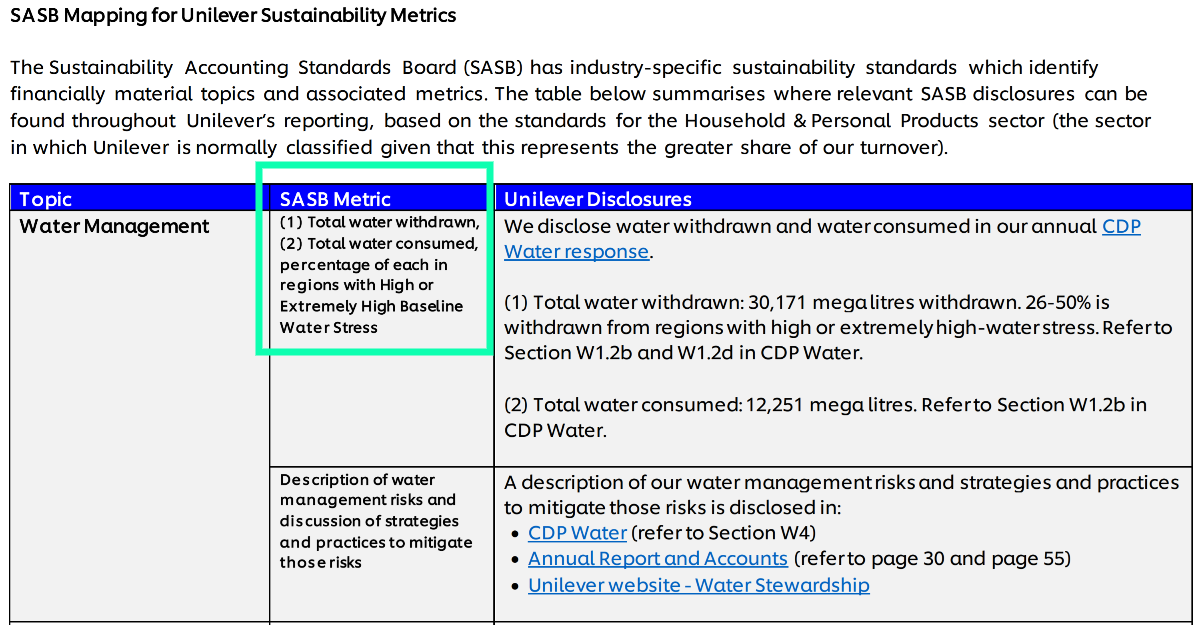Click 'We disclose water withdrawn and water consumed' sentence

pos(822,239)
